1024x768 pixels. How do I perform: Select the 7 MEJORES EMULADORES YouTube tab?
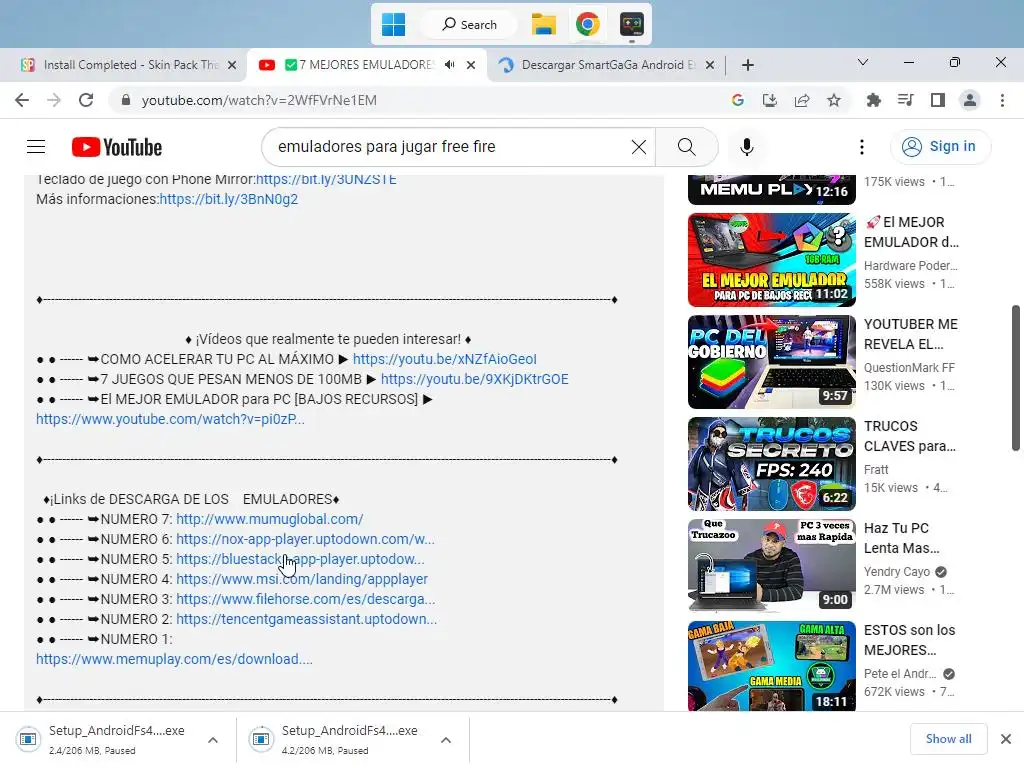tap(358, 65)
